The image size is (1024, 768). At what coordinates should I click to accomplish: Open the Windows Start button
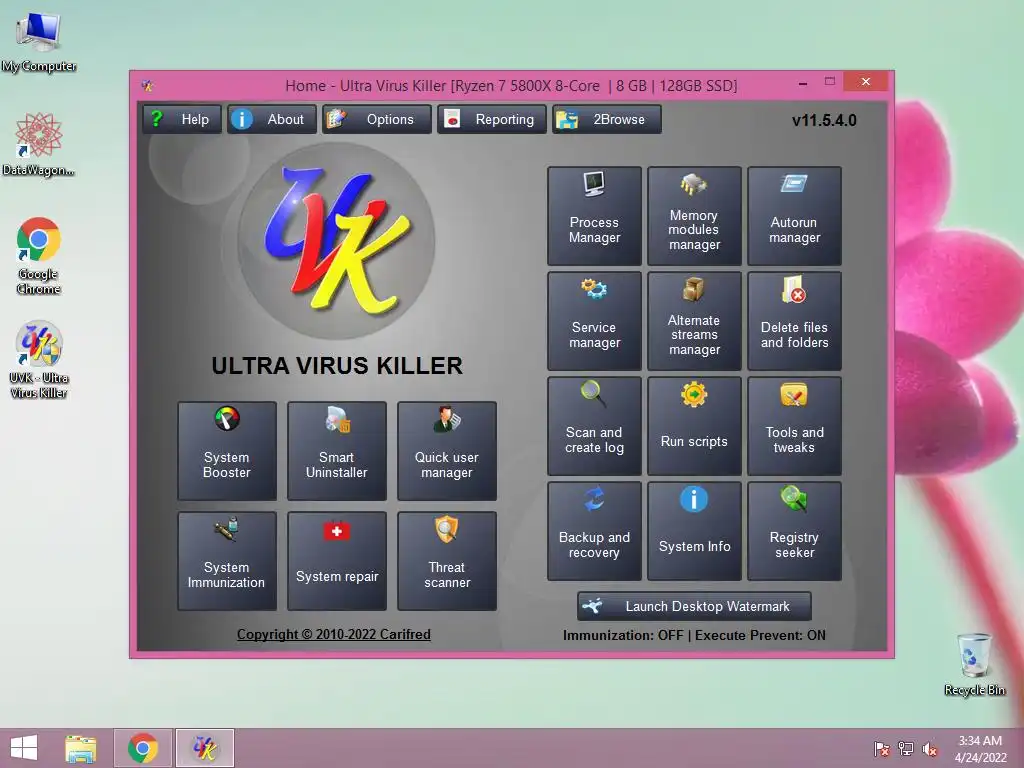[x=24, y=748]
